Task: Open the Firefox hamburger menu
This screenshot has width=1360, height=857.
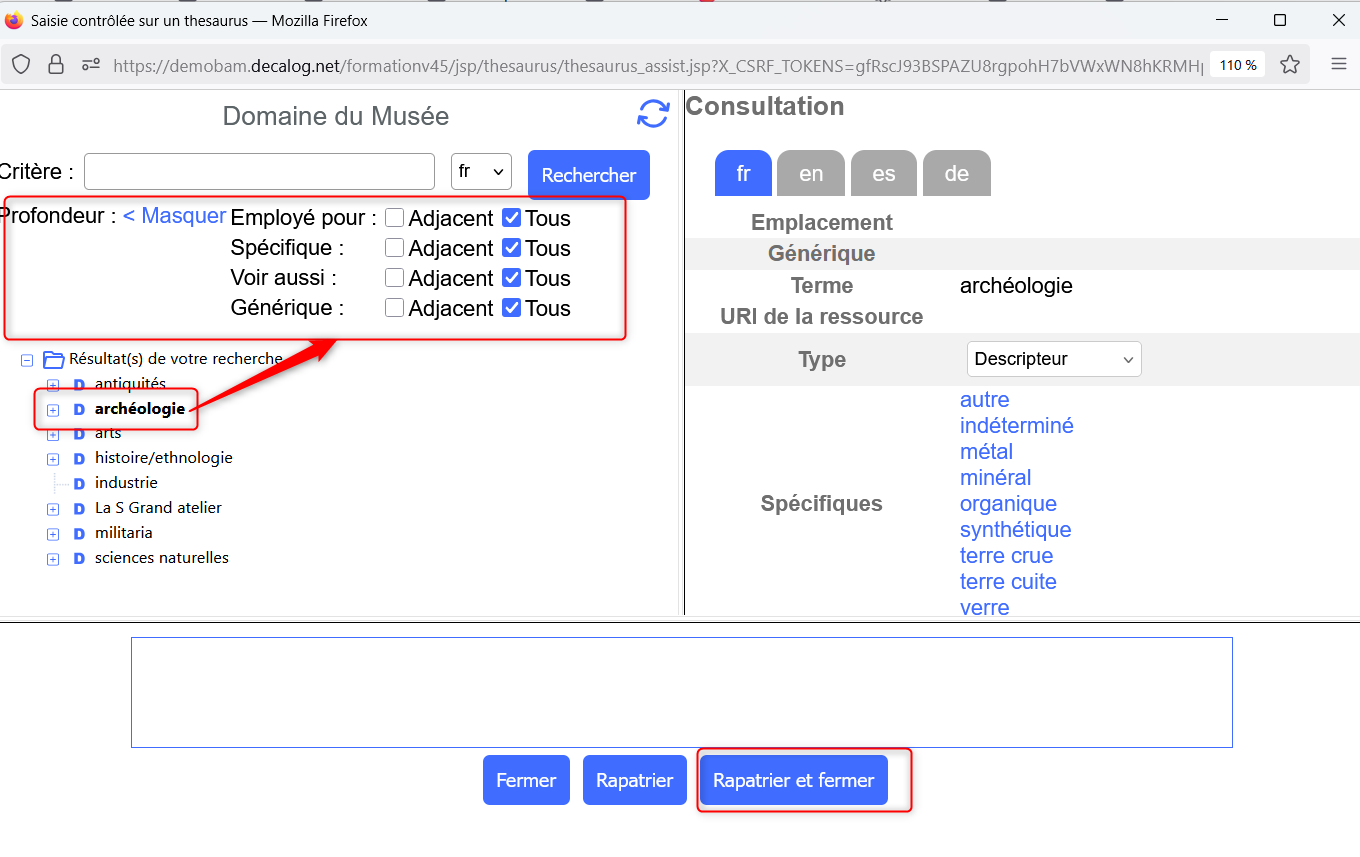Action: tap(1339, 65)
